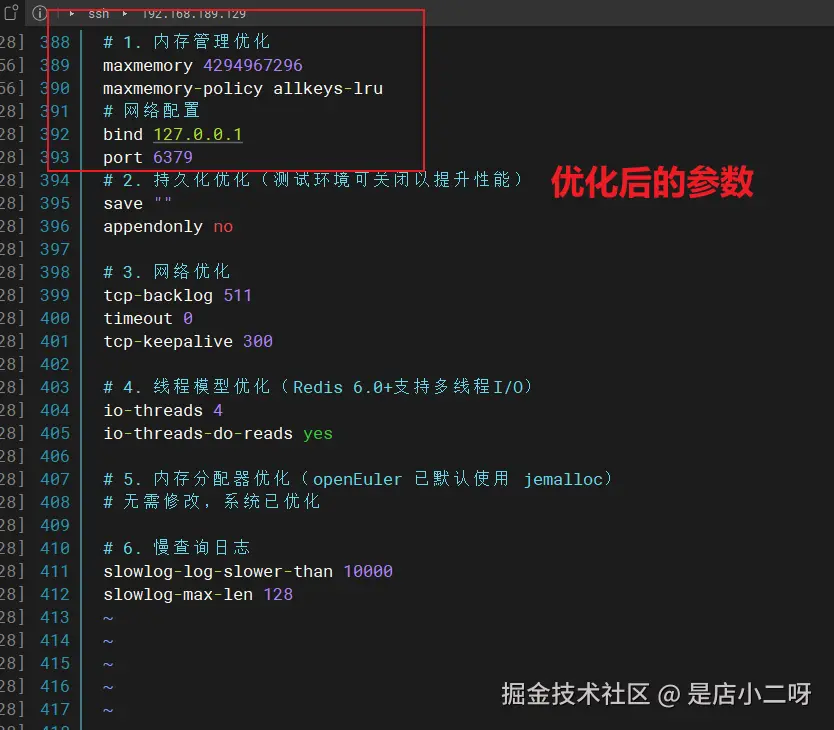Click the 'yes' value after io-threads-do-reads
Image resolution: width=834 pixels, height=730 pixels.
[318, 434]
